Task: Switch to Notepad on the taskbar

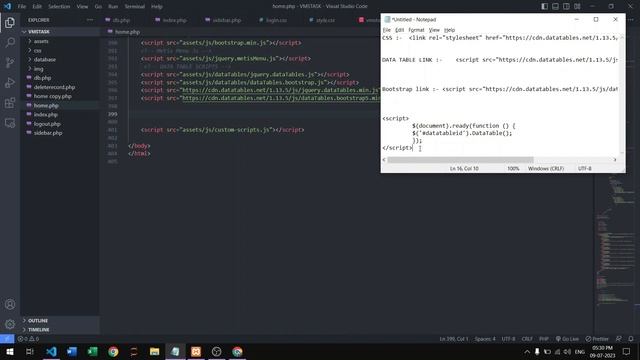Action: [x=175, y=351]
